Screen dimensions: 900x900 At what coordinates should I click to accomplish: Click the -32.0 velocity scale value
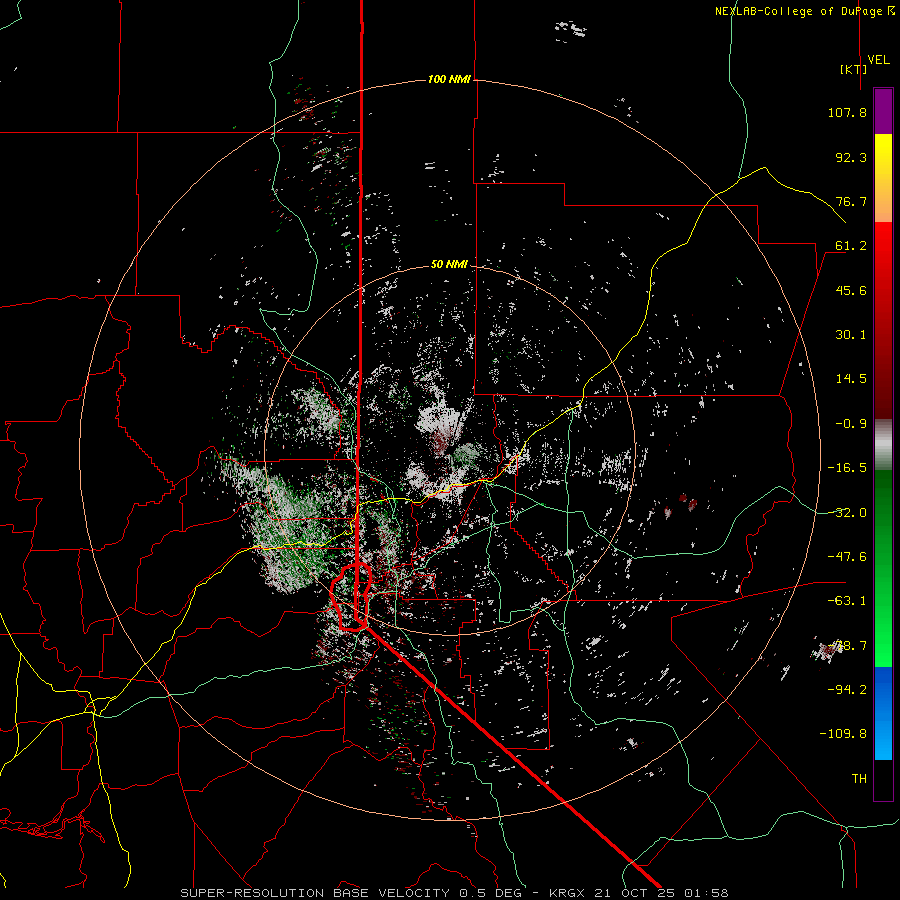847,513
